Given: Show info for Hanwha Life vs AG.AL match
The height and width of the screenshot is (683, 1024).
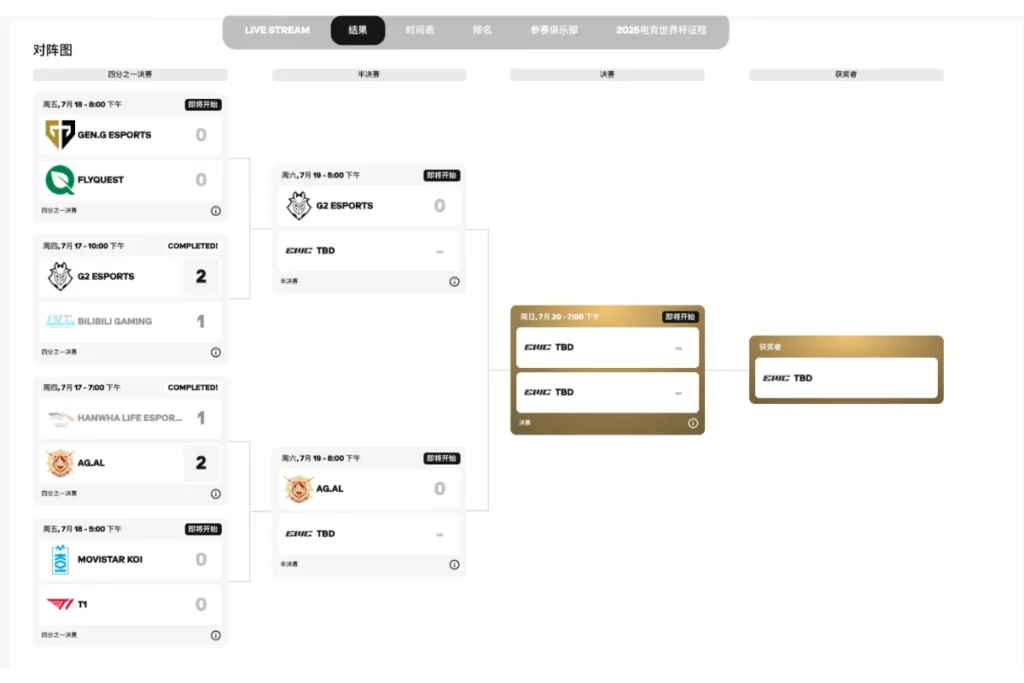Looking at the screenshot, I should [216, 494].
